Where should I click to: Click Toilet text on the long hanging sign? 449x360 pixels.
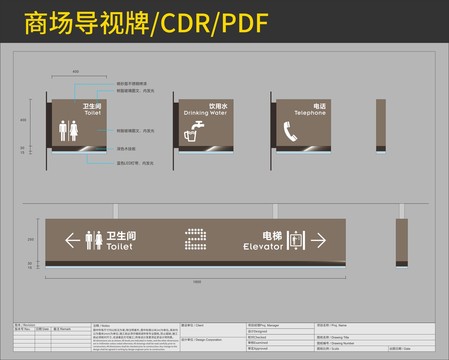coord(119,246)
